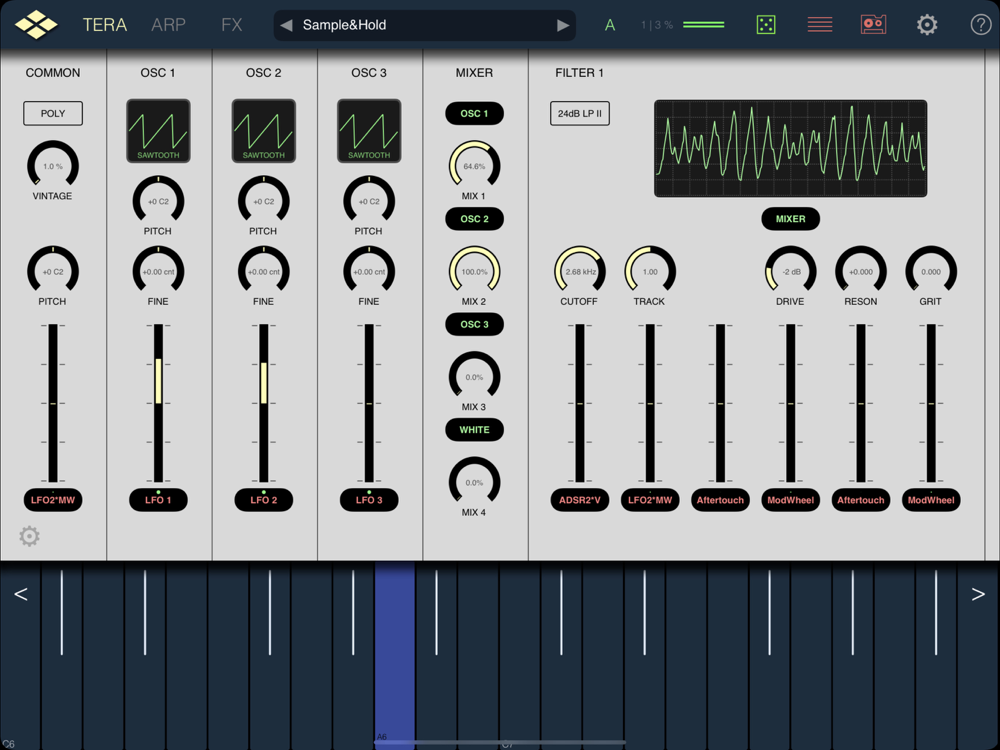Toggle the POLY mode button
Image resolution: width=1000 pixels, height=750 pixels.
pos(53,114)
